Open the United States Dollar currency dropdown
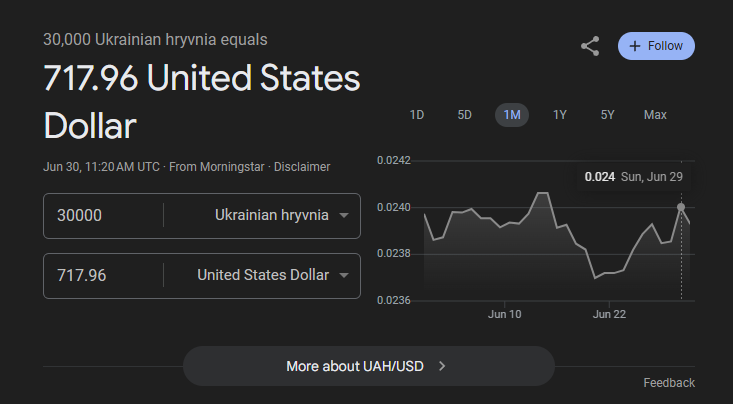 click(273, 275)
